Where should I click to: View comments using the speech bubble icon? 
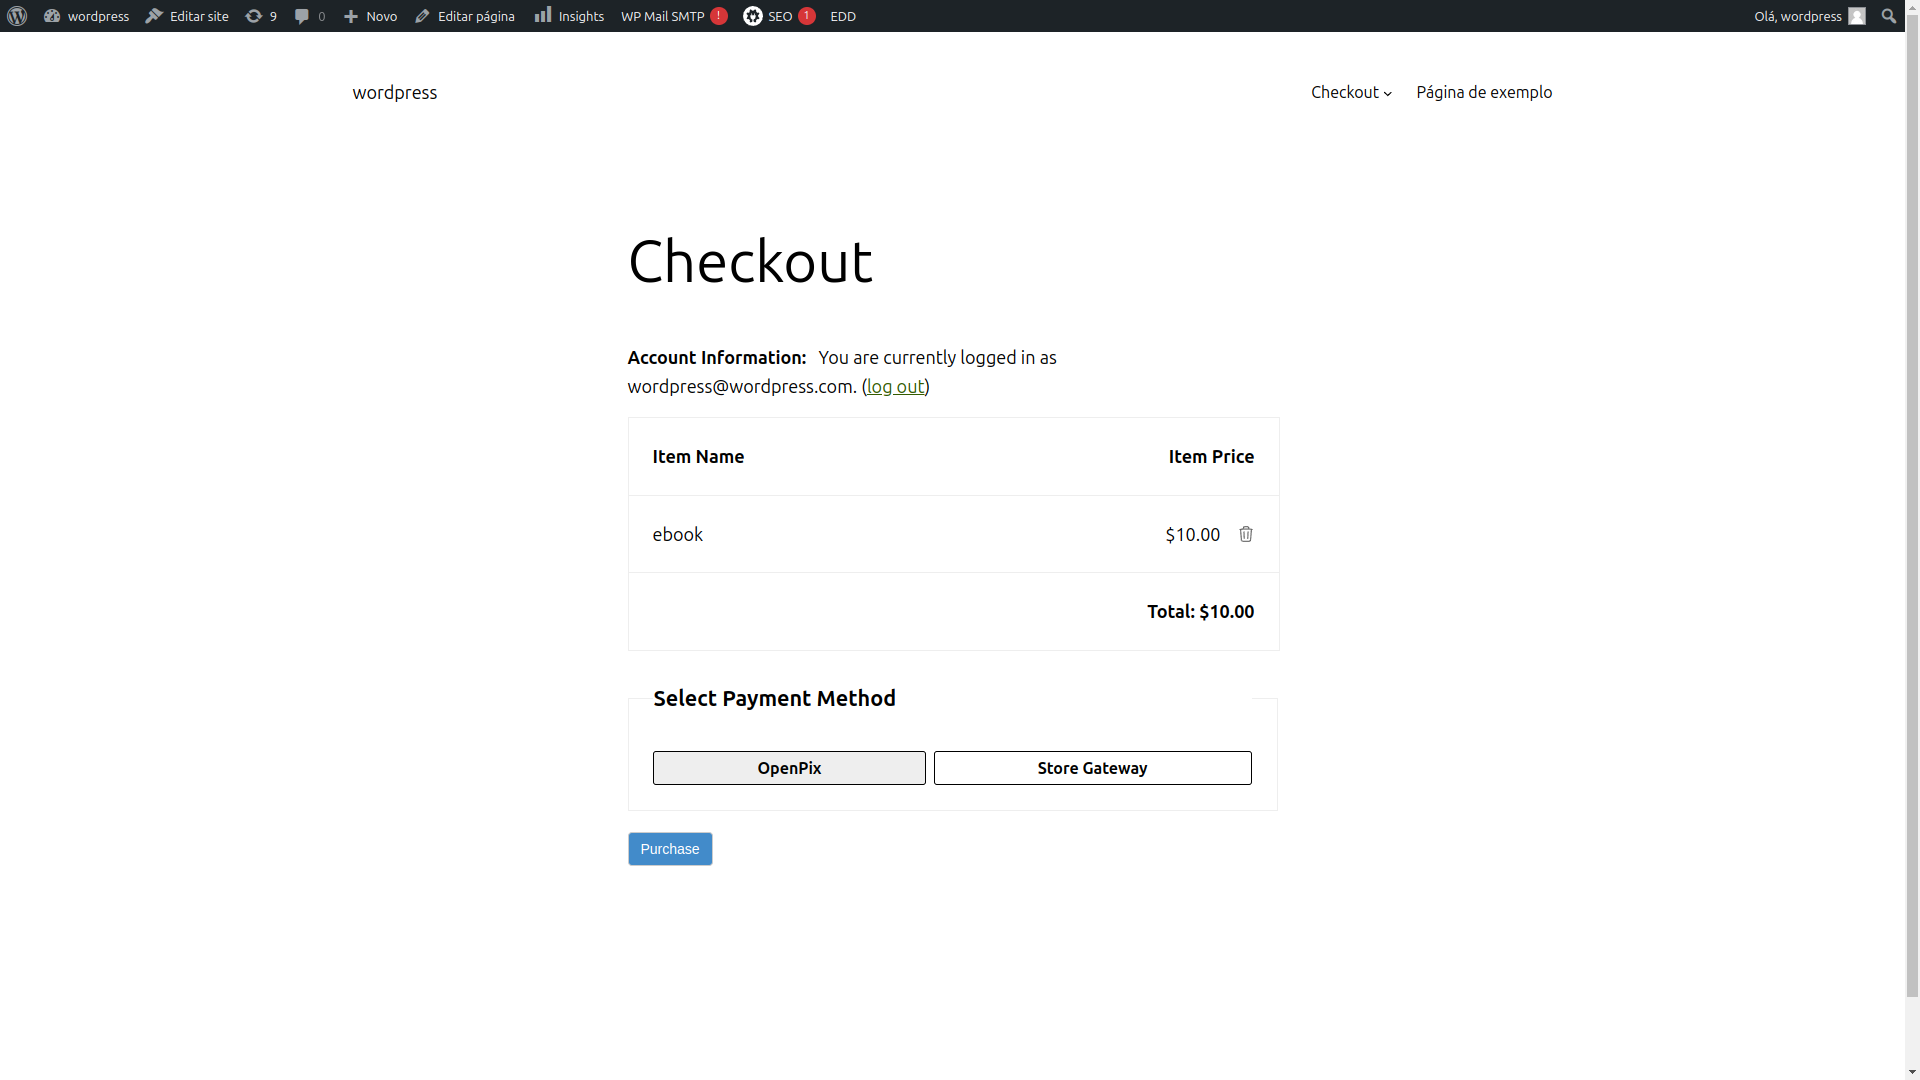coord(302,16)
